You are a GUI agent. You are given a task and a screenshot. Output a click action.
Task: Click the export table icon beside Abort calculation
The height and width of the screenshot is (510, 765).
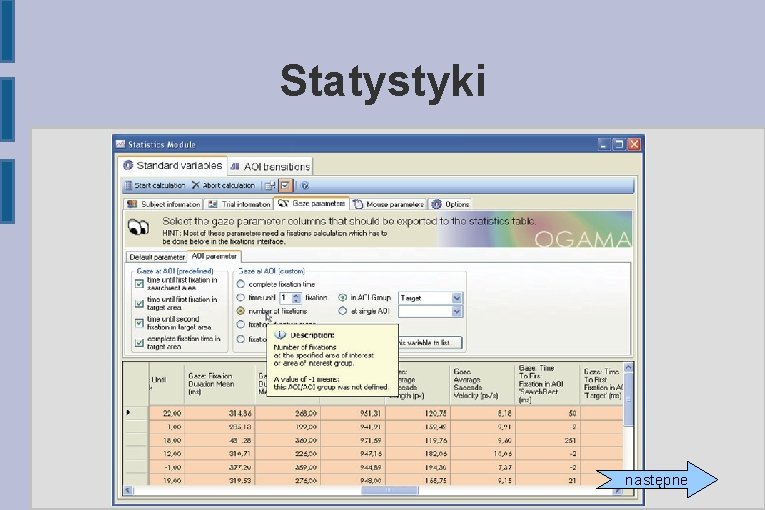(x=269, y=185)
